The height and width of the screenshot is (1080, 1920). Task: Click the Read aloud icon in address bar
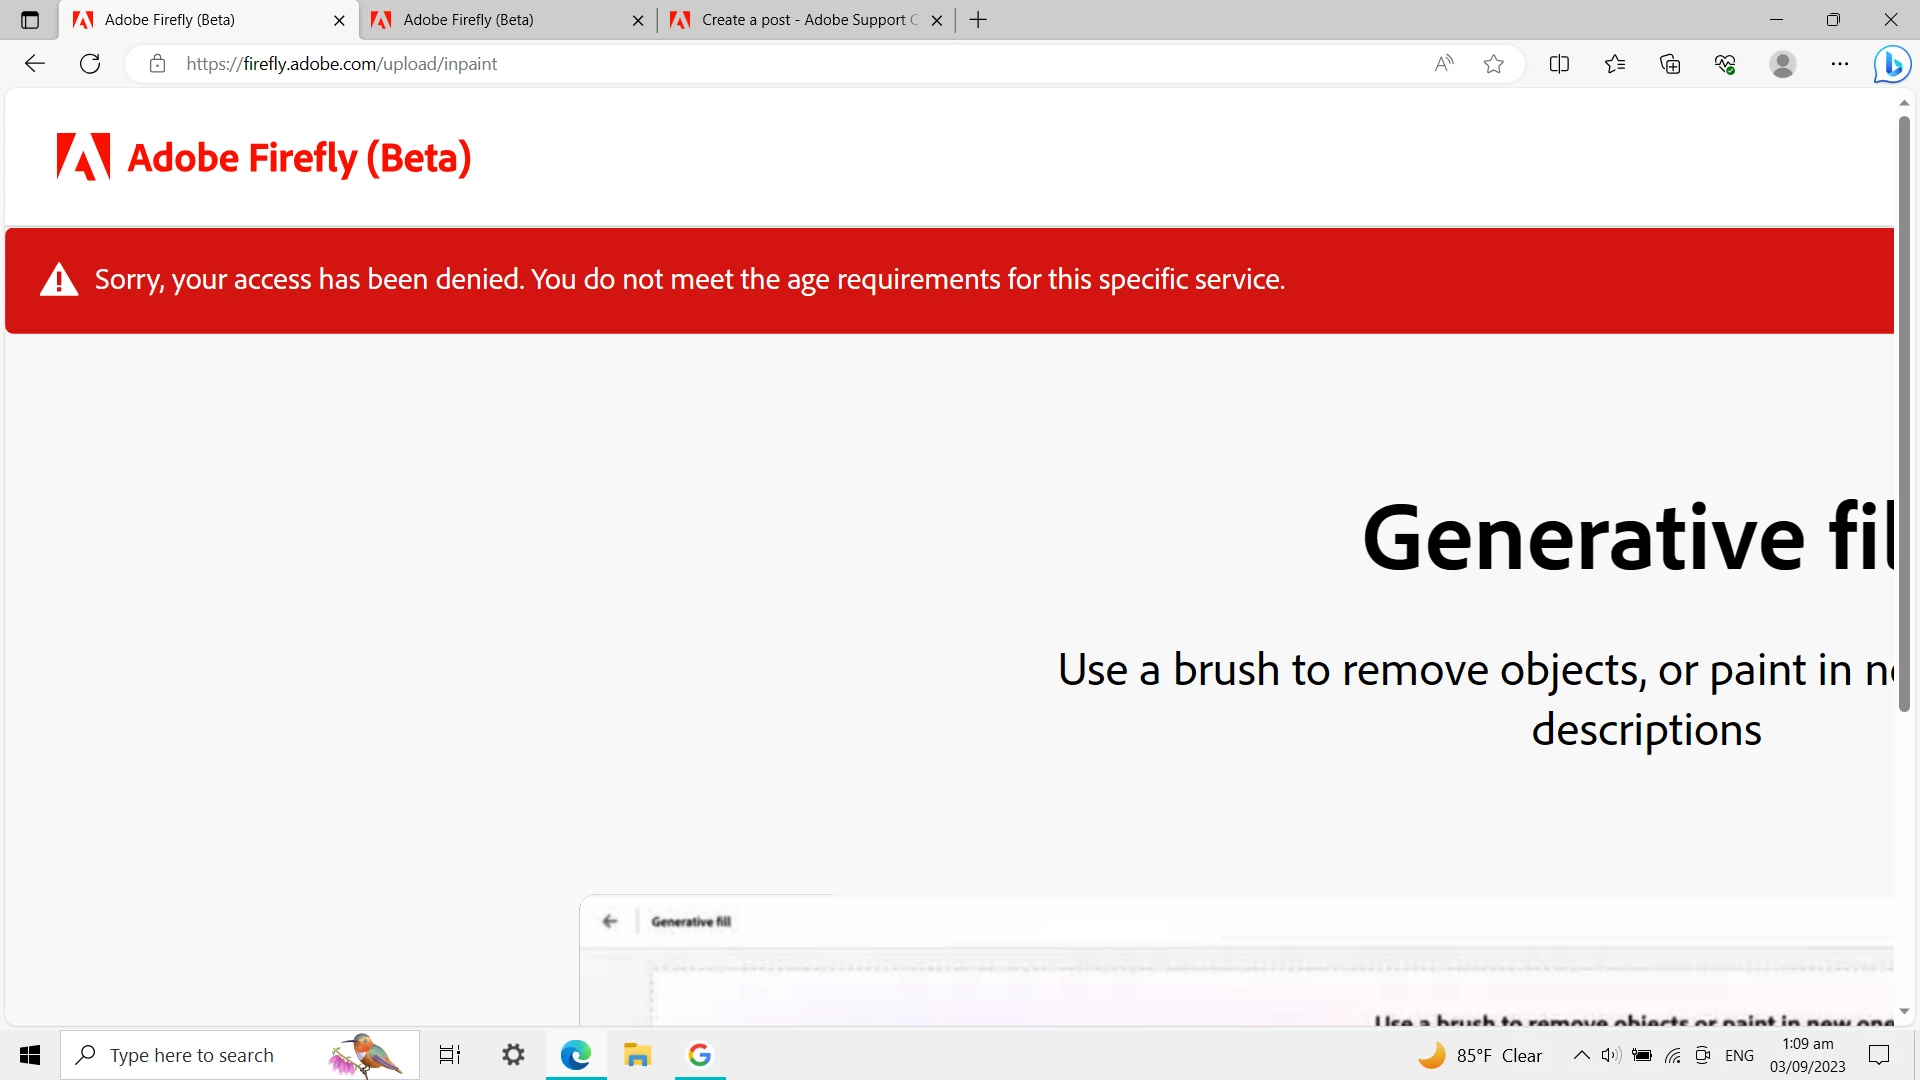tap(1443, 64)
